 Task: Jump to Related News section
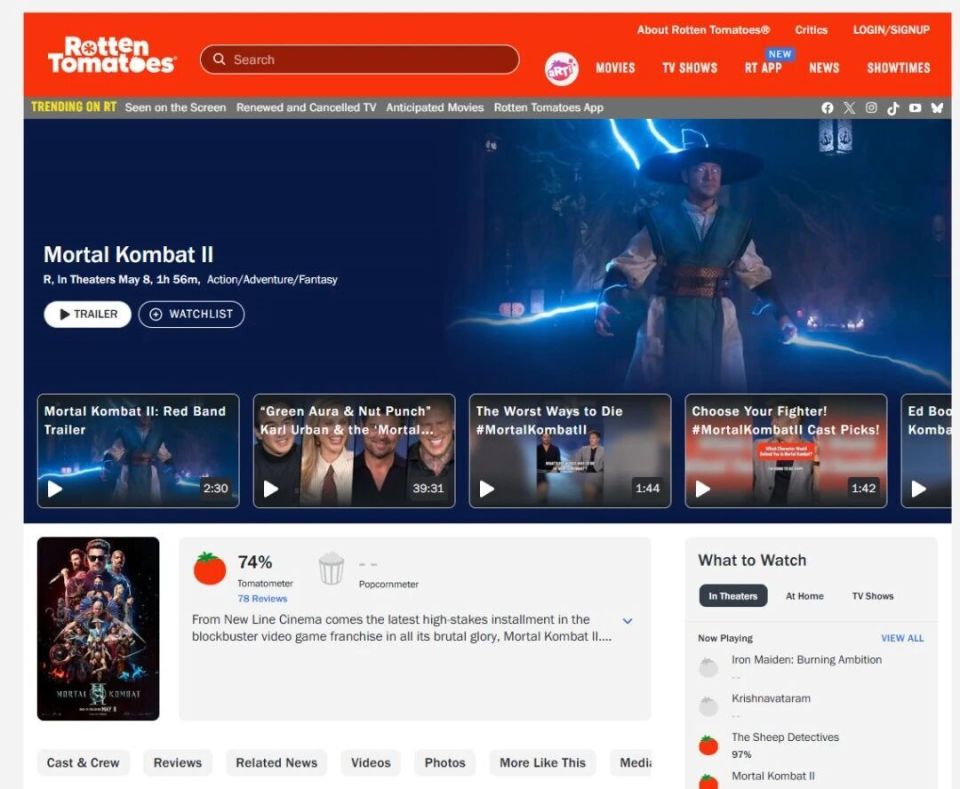(x=277, y=763)
